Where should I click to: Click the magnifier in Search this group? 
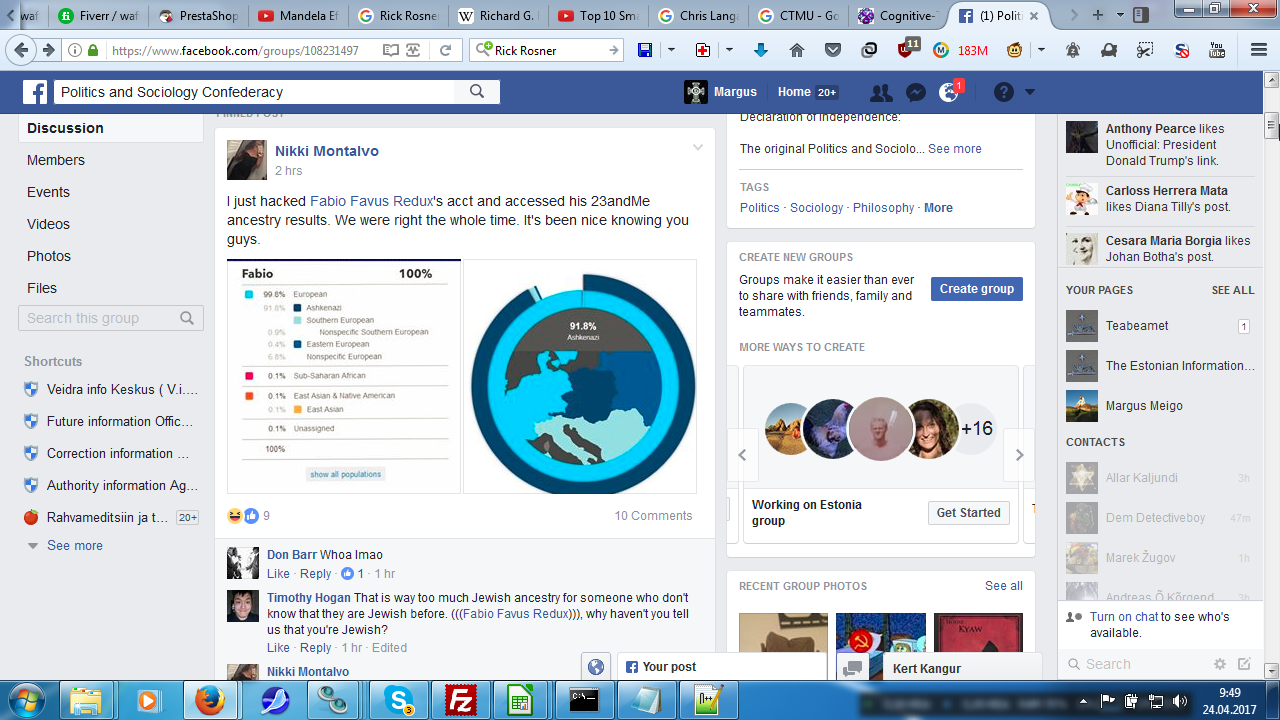tap(187, 318)
